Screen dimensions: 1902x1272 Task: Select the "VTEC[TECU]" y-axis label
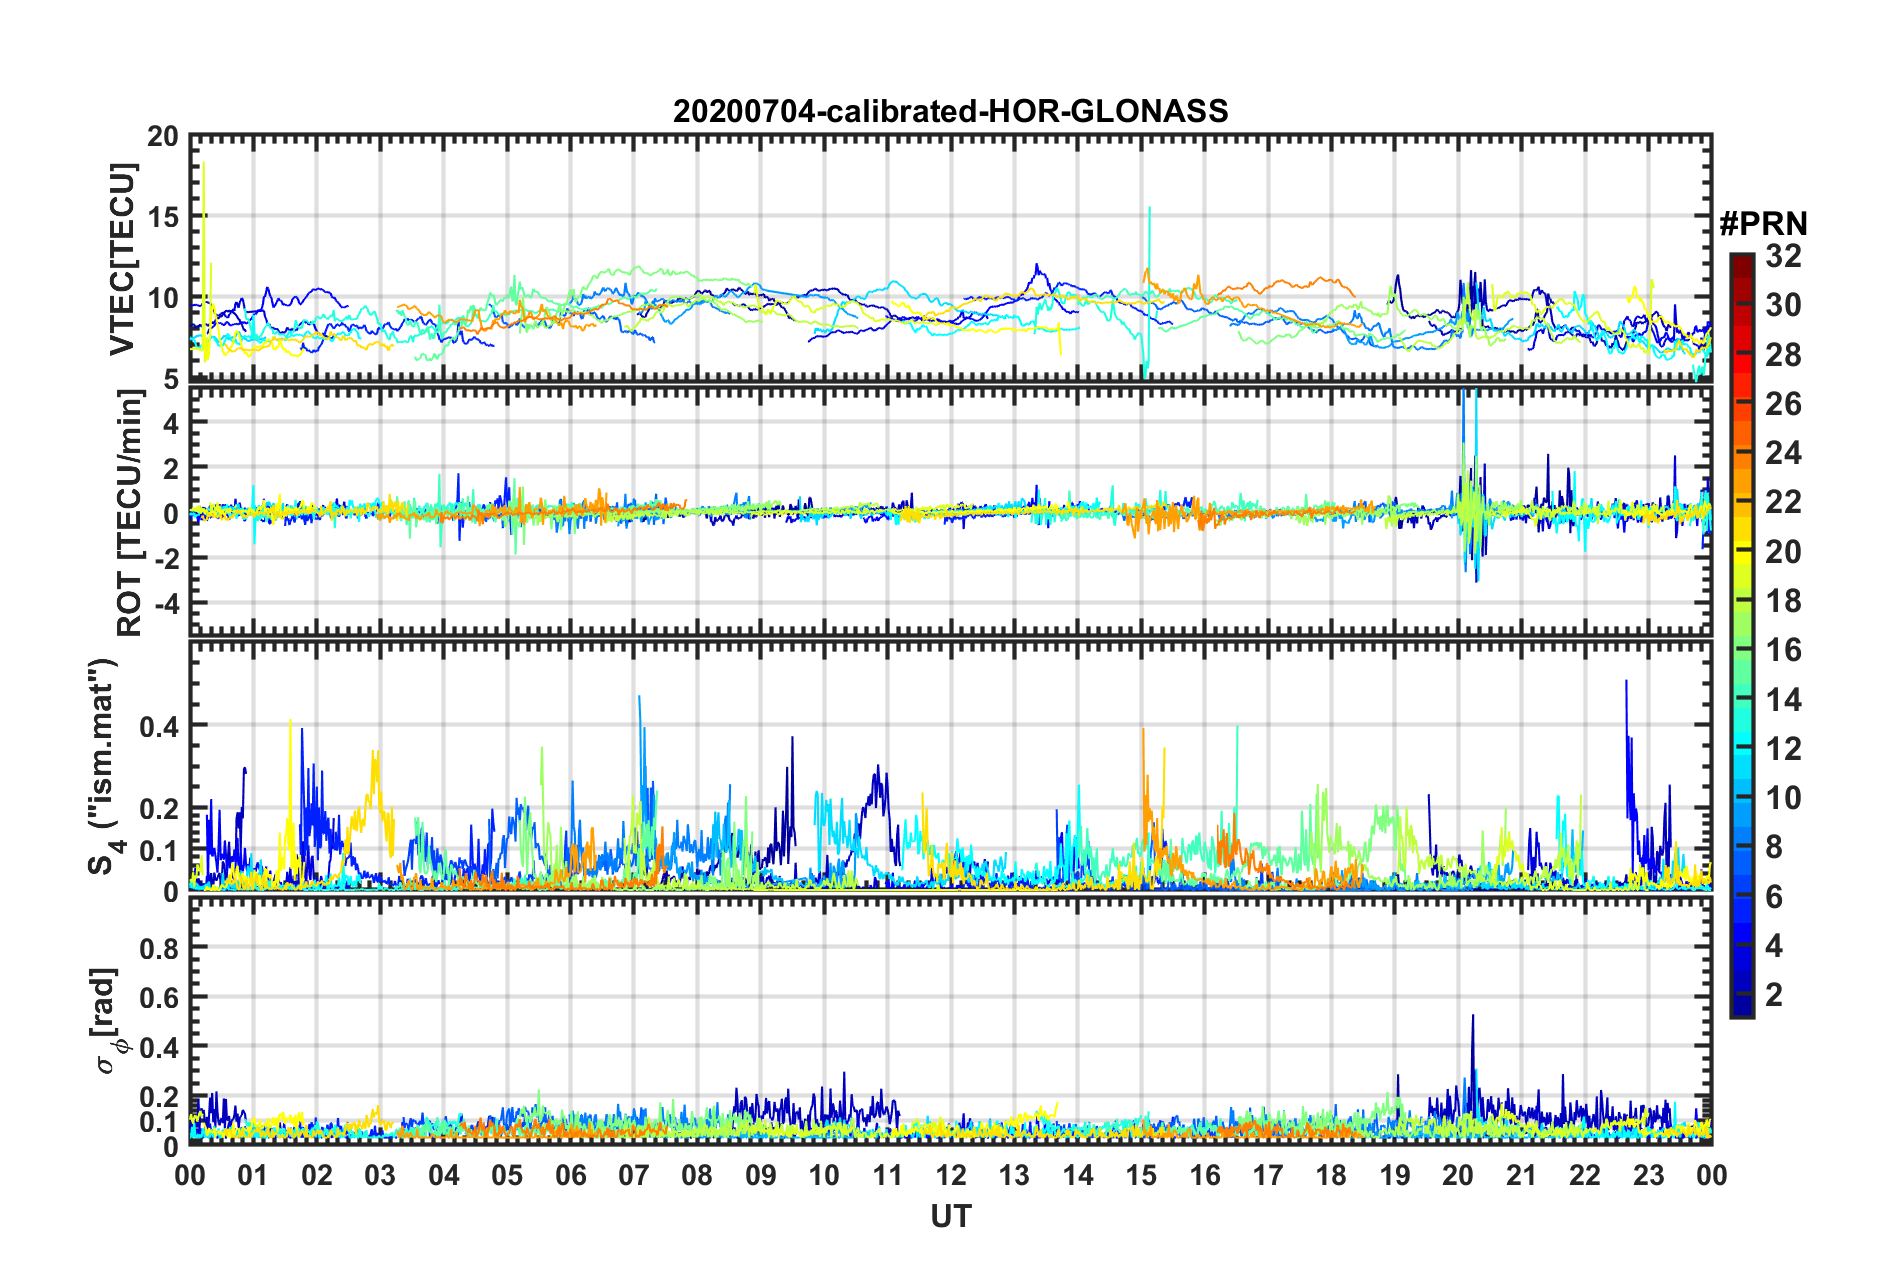click(x=122, y=260)
